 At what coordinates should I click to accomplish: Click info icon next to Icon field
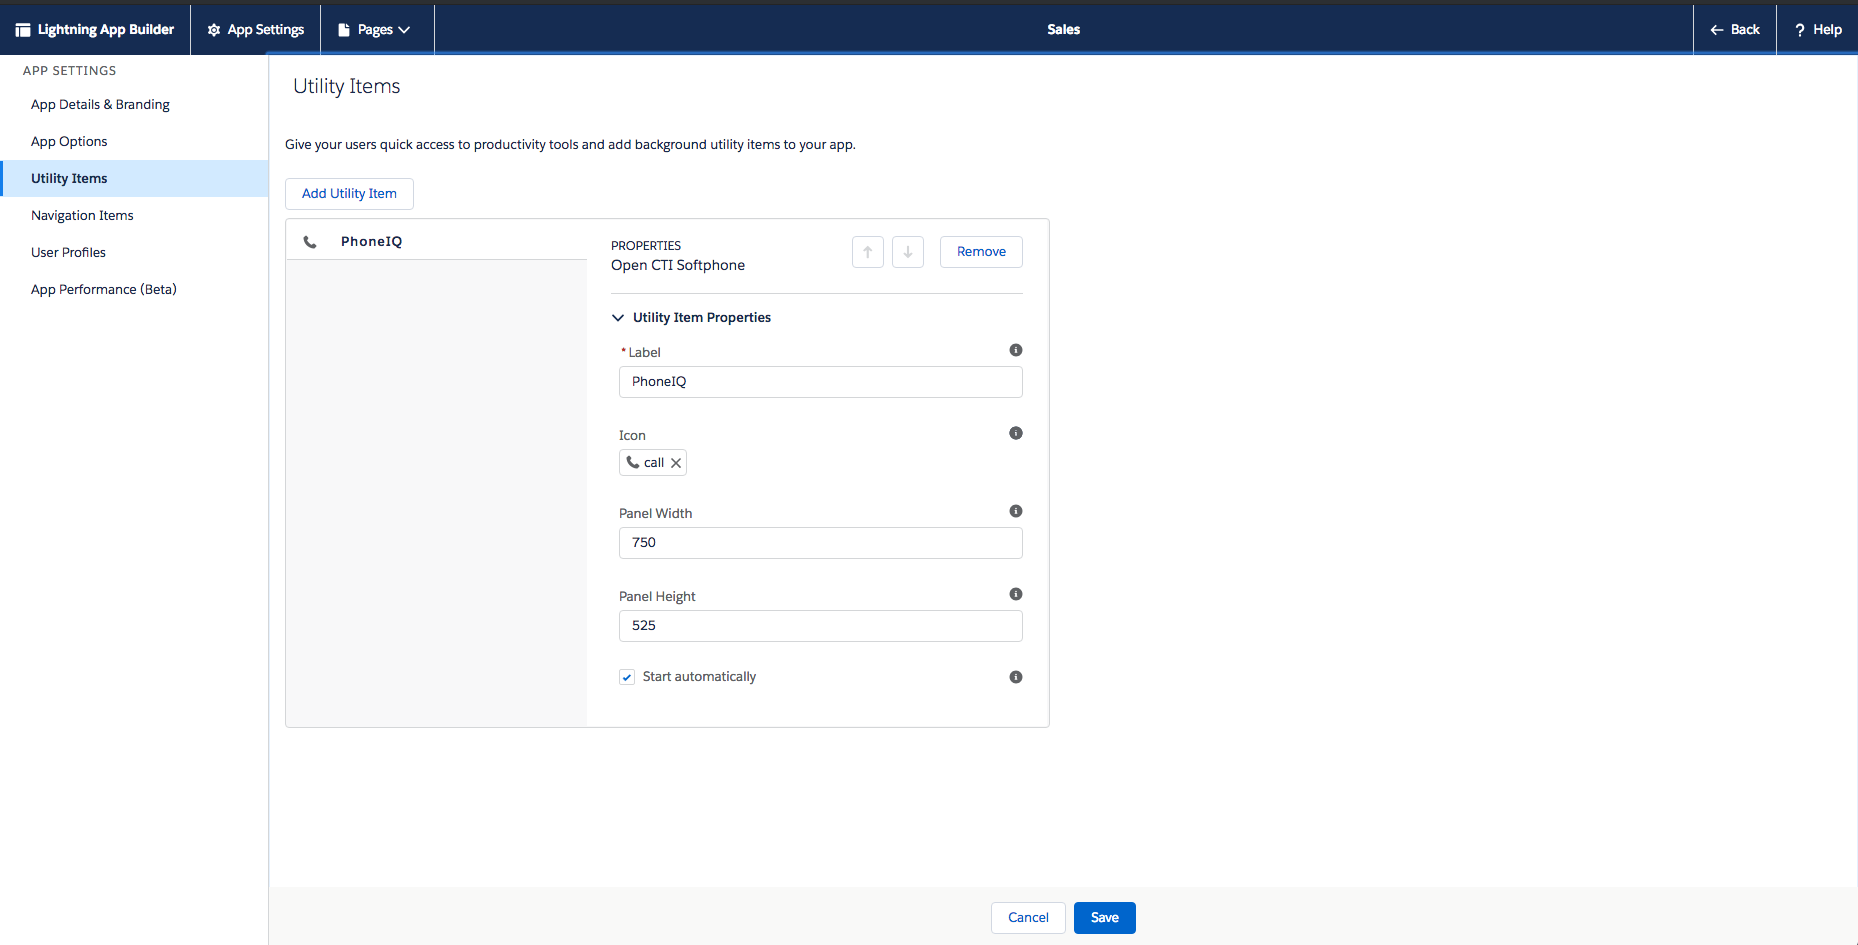[x=1015, y=433]
